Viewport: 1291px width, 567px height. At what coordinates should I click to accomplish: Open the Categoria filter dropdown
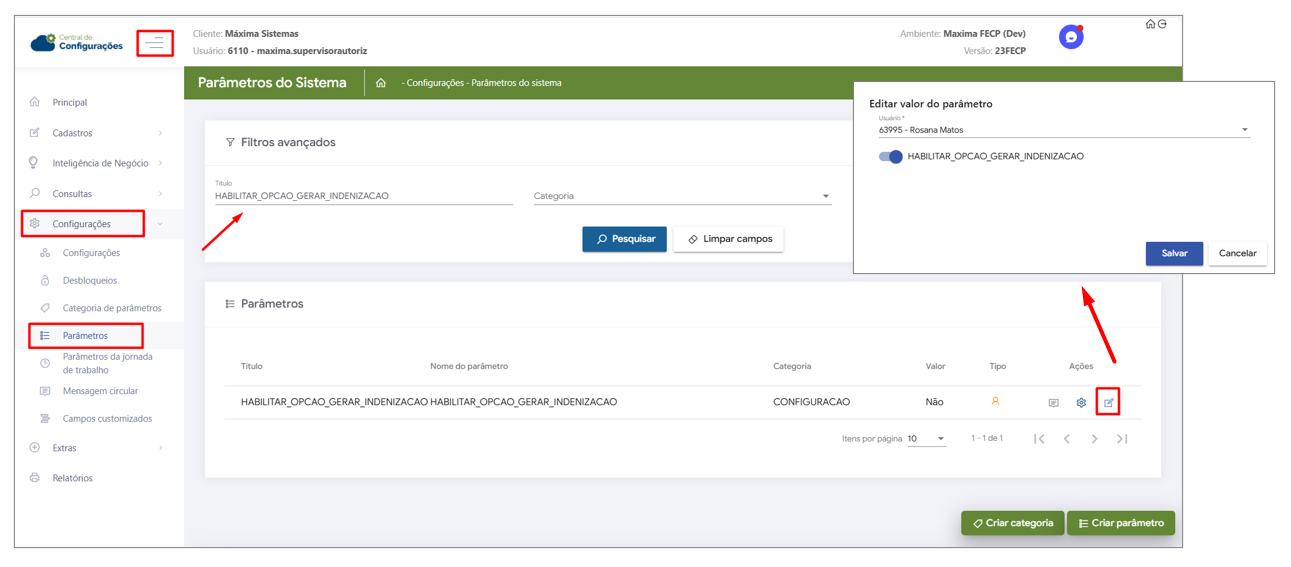click(x=682, y=196)
